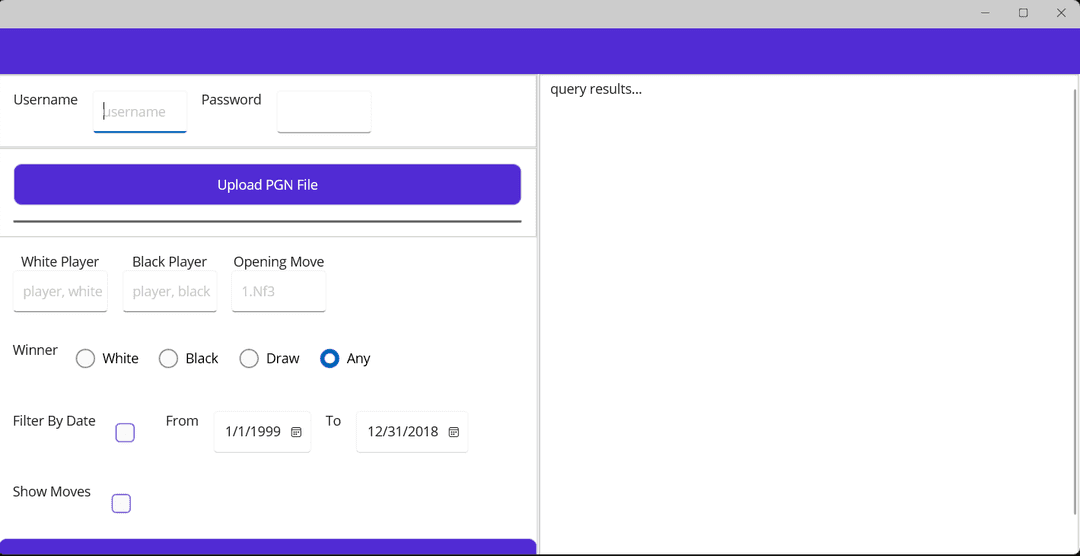Open the To date calendar picker icon
This screenshot has width=1080, height=556.
point(453,432)
